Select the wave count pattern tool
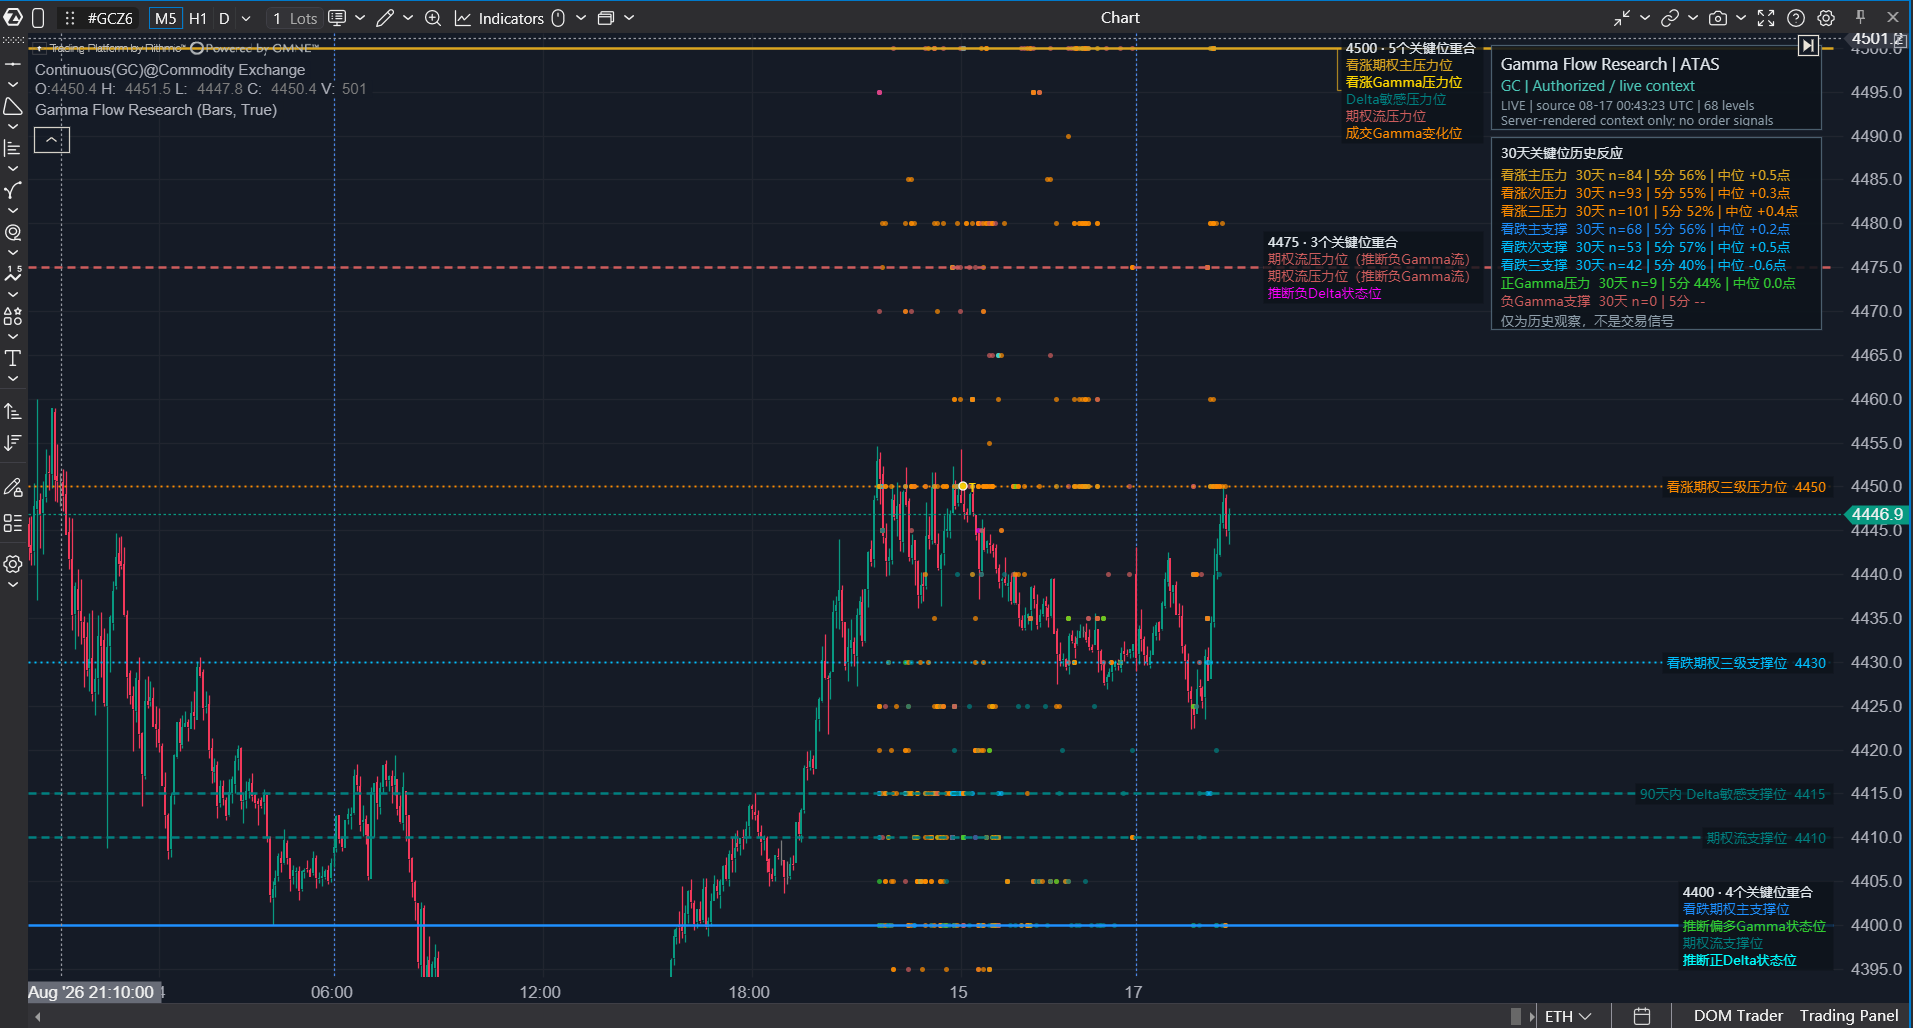Image resolution: width=1913 pixels, height=1028 pixels. point(13,273)
